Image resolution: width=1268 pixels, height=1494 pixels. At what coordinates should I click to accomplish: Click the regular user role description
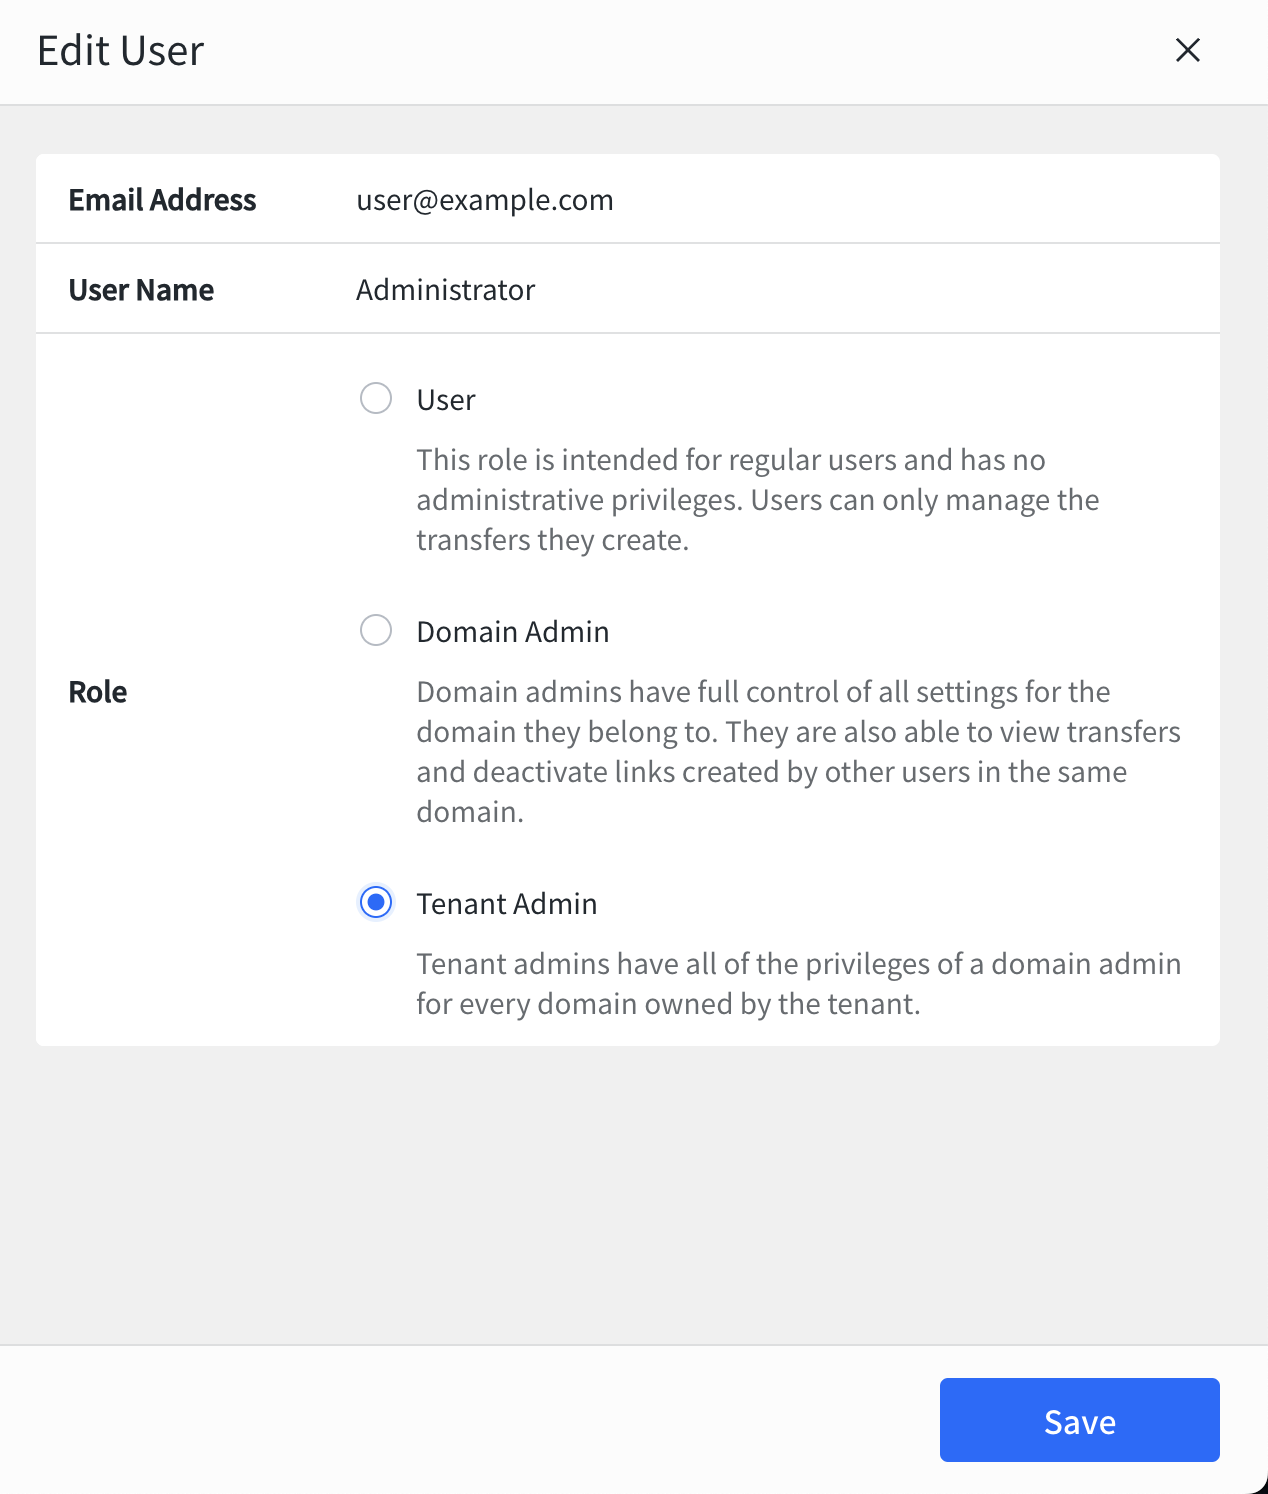tap(757, 500)
